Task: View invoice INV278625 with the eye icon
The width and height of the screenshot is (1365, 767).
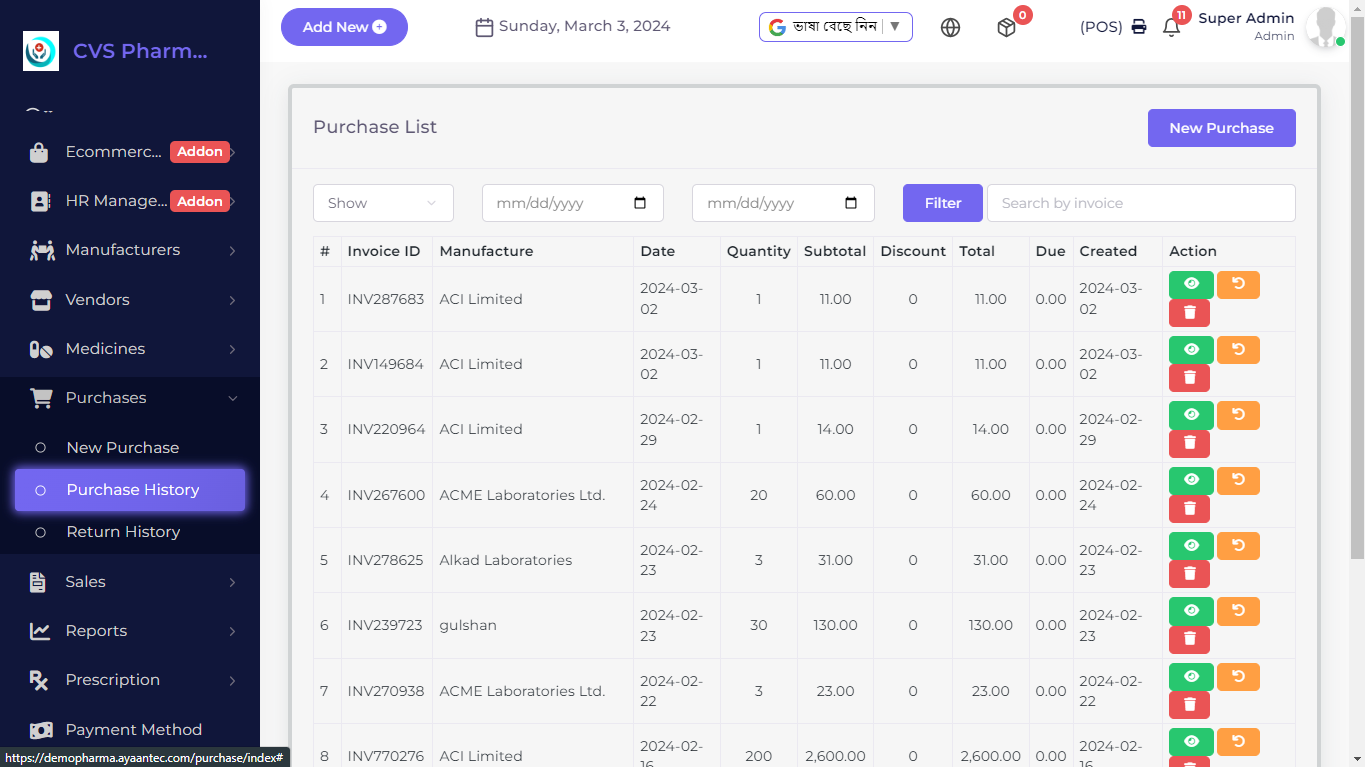Action: pyautogui.click(x=1191, y=546)
